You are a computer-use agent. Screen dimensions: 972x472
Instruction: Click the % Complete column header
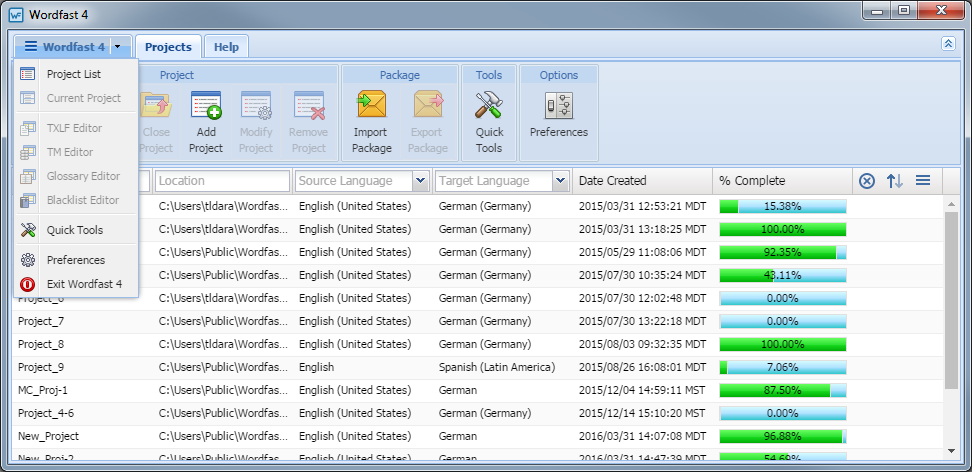pos(782,180)
